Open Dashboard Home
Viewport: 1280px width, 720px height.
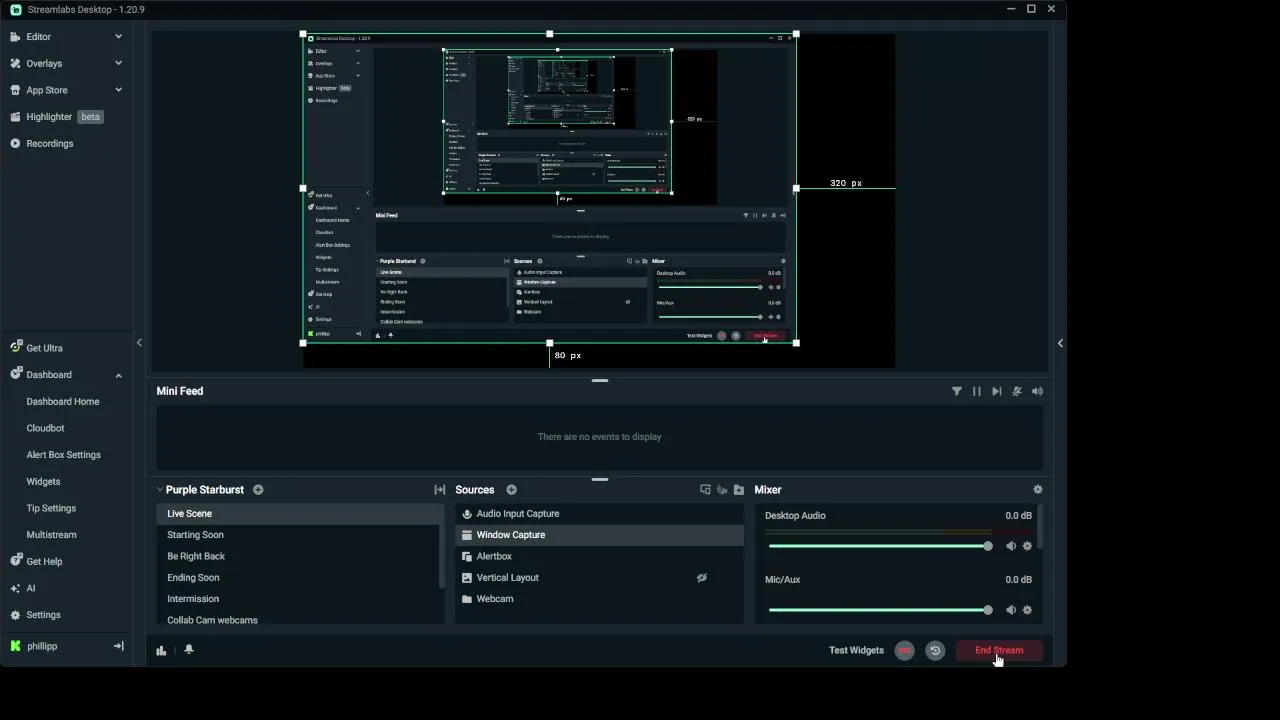[x=63, y=401]
